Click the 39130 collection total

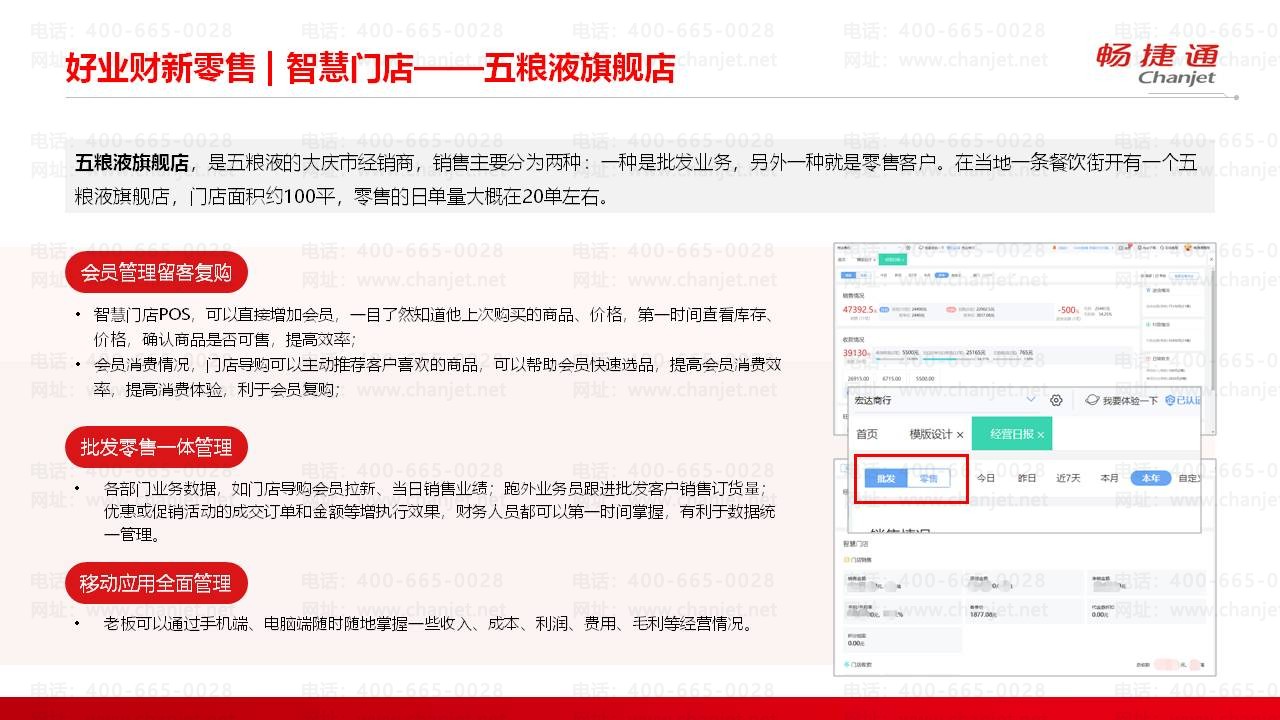click(x=855, y=353)
